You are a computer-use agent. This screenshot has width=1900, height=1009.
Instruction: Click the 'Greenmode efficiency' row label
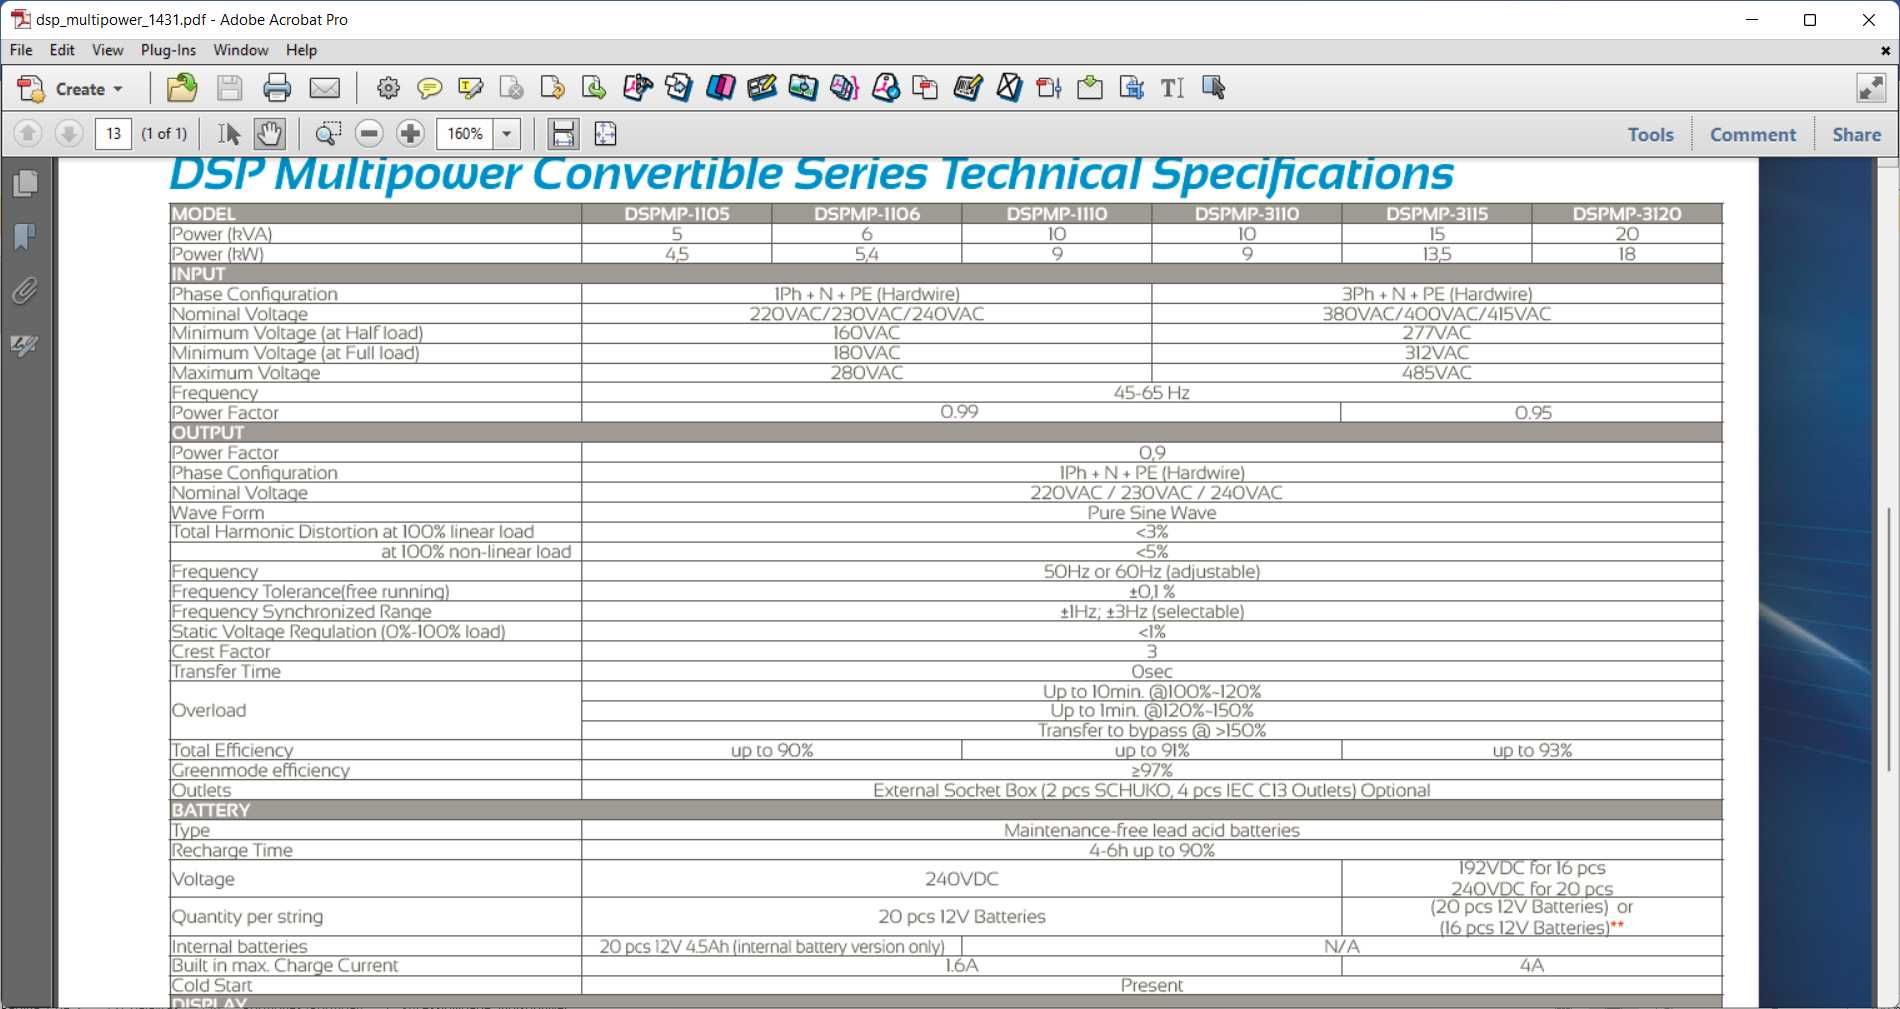[x=261, y=771]
